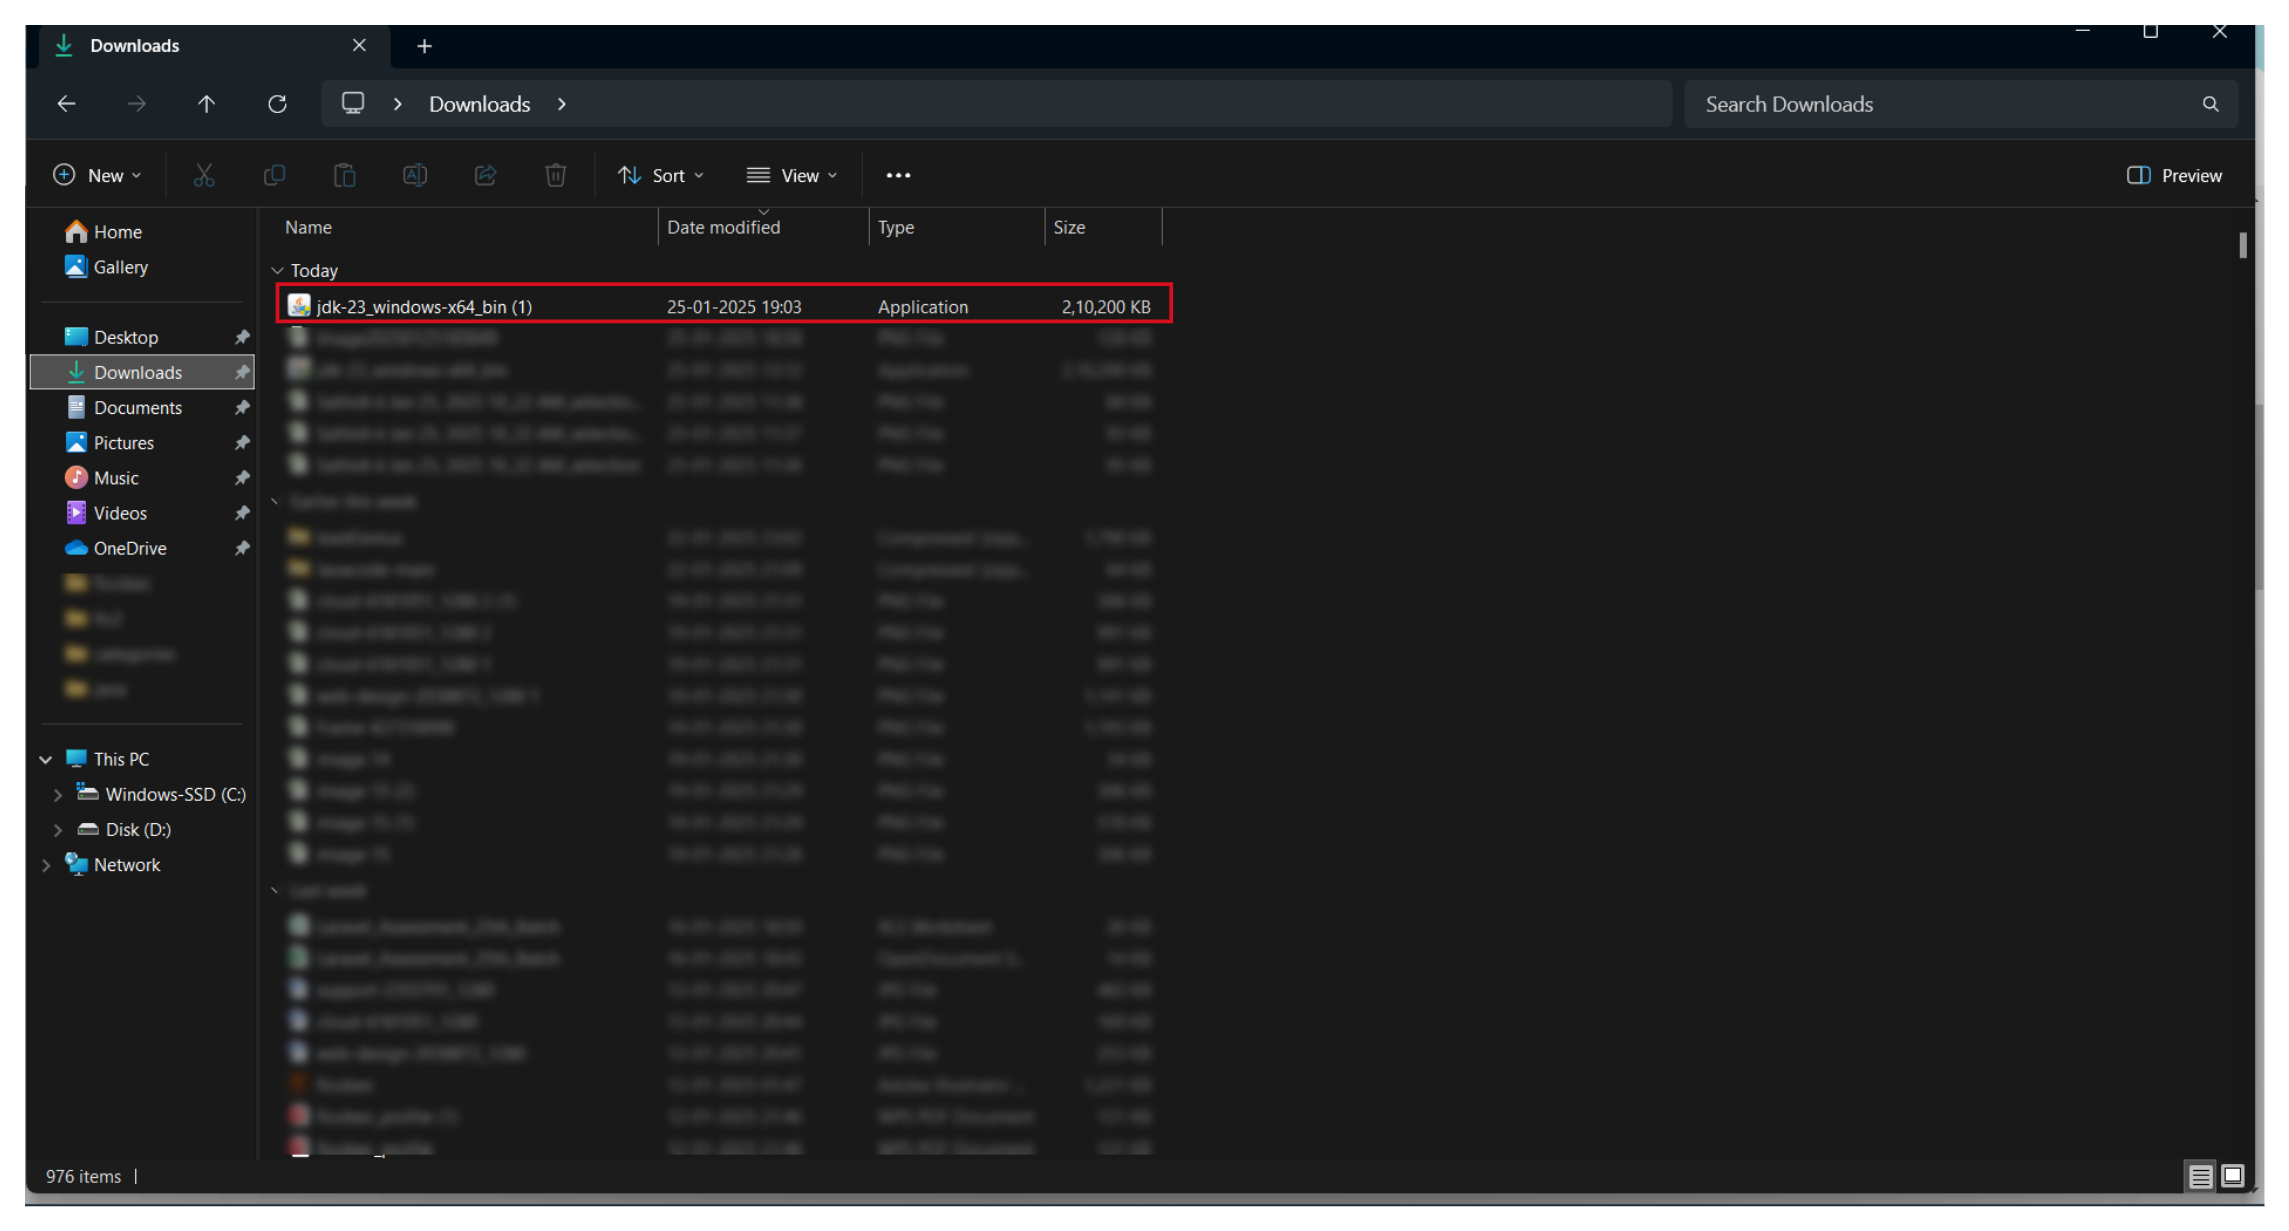
Task: Unpin Documents using its pin icon
Action: (241, 408)
